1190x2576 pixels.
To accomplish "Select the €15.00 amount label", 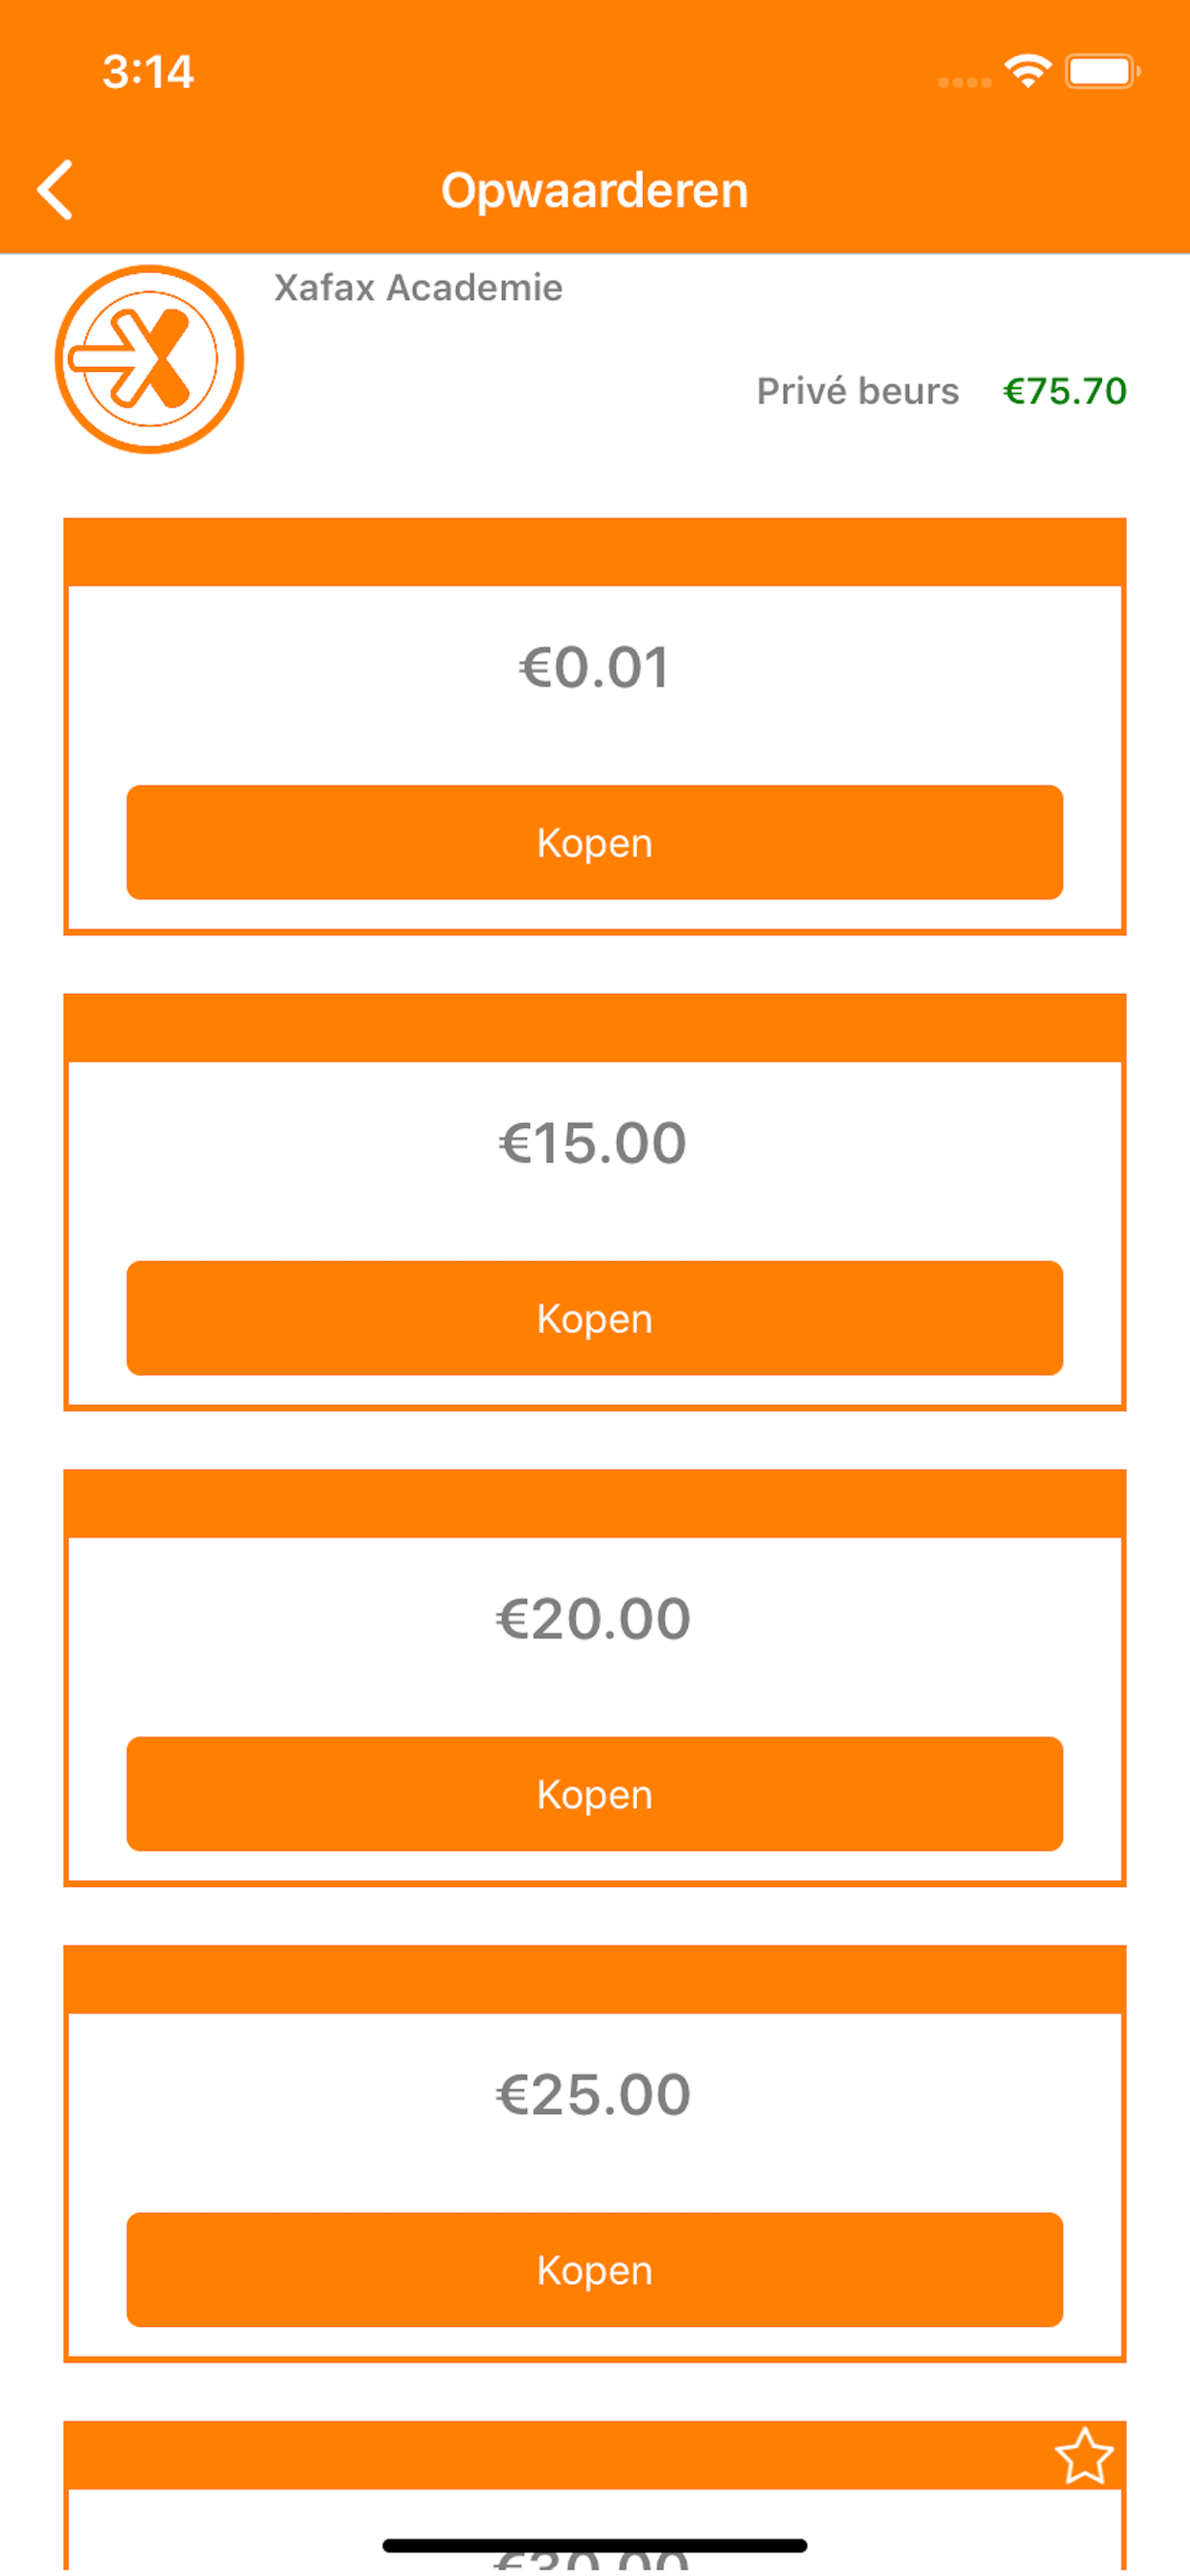I will [594, 1143].
